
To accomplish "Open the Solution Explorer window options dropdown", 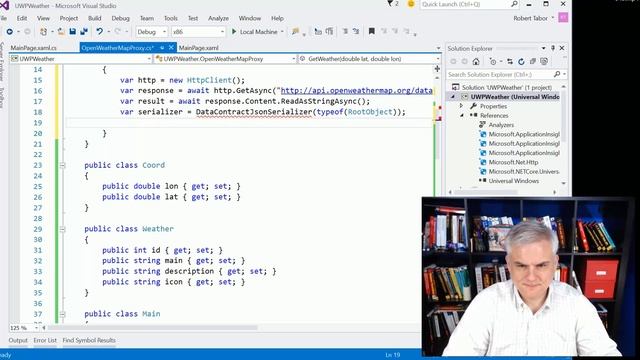I will pyautogui.click(x=544, y=48).
